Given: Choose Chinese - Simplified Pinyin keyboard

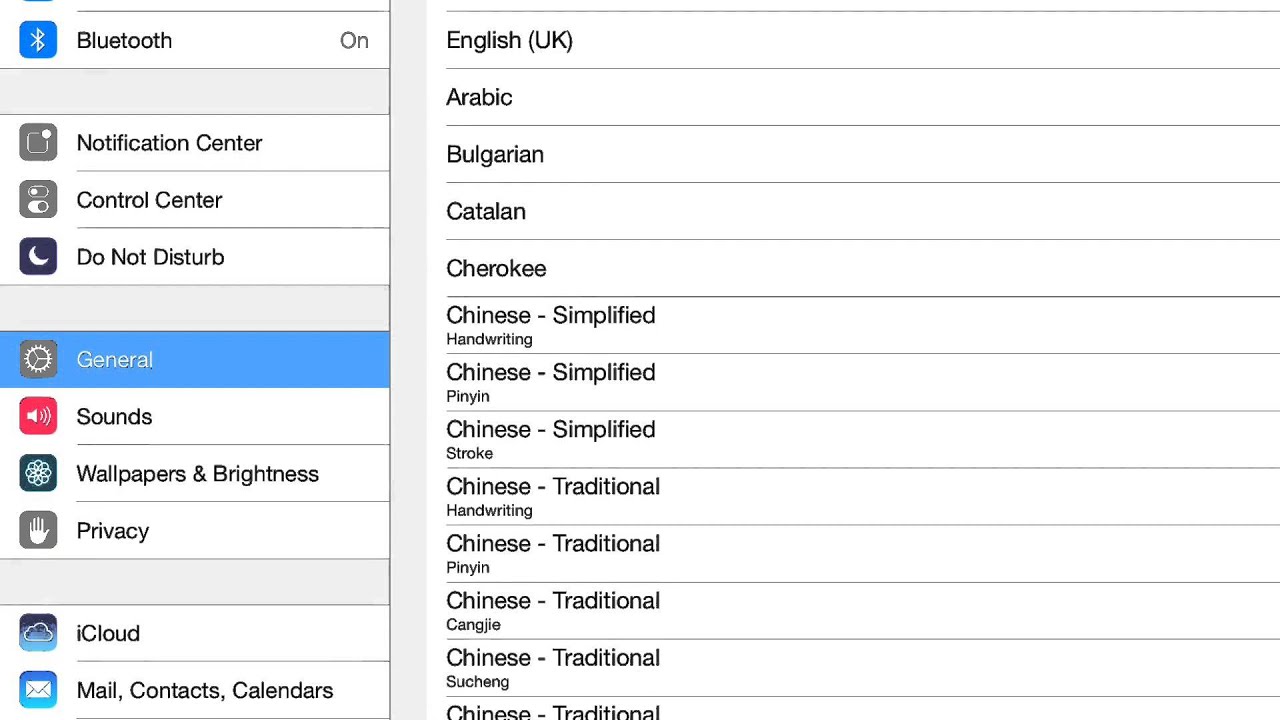Looking at the screenshot, I should pyautogui.click(x=853, y=382).
